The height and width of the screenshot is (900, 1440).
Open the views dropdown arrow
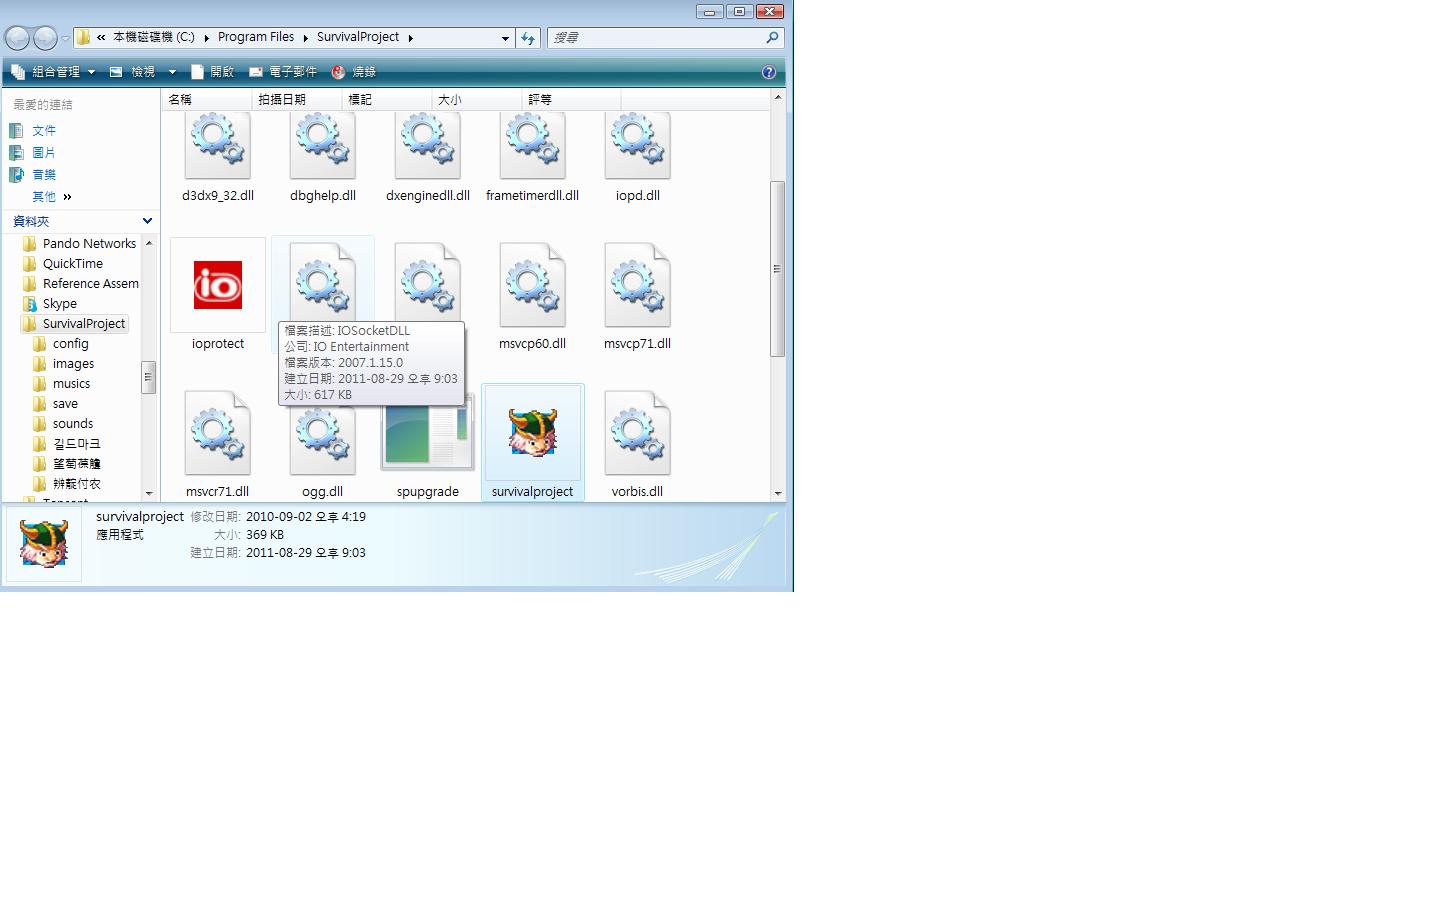click(172, 72)
